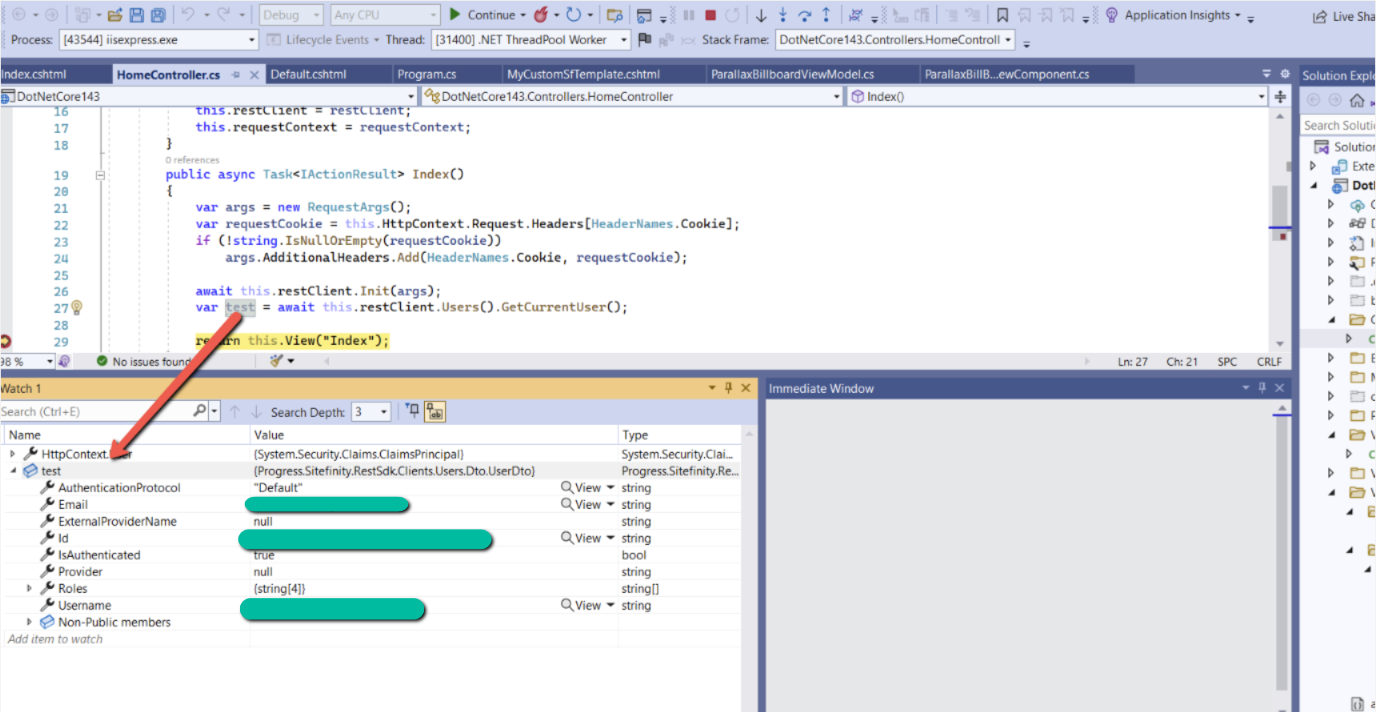Open the Thread .NET ThreadPool Worker dropdown
This screenshot has width=1376, height=712.
coord(532,40)
